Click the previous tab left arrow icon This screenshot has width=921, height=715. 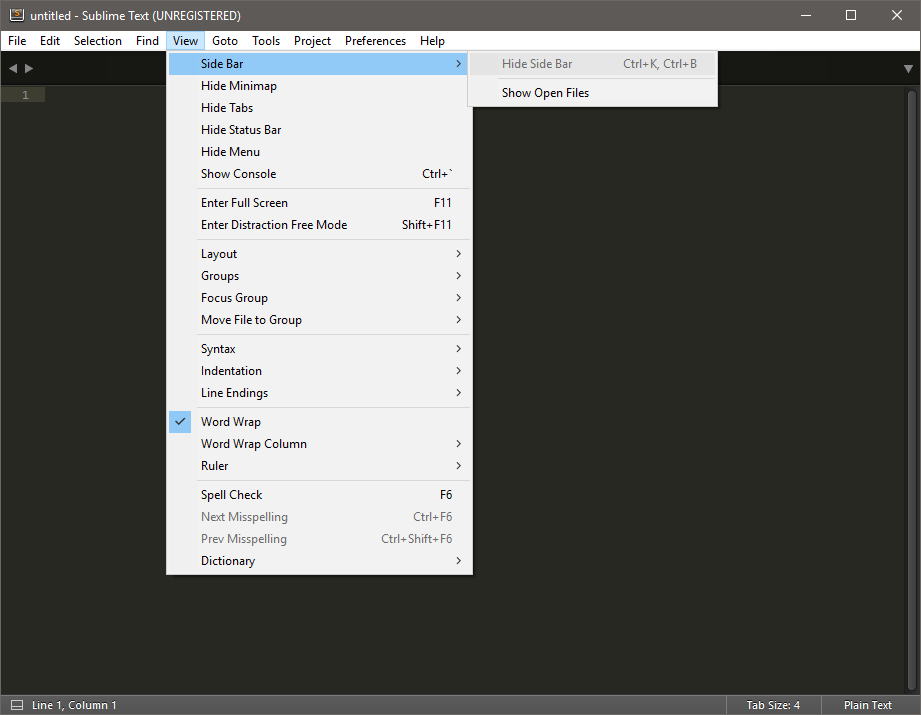point(13,68)
